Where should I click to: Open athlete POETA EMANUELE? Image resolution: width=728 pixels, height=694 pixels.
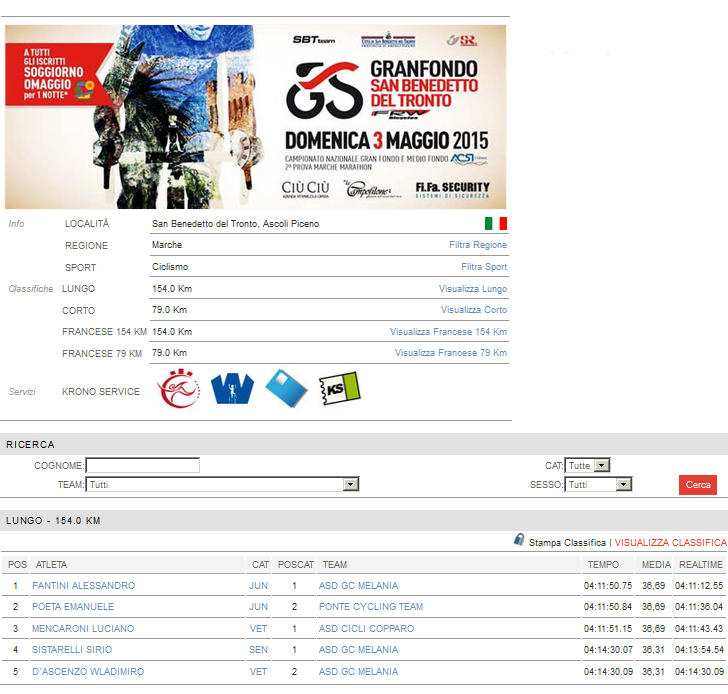pos(73,607)
